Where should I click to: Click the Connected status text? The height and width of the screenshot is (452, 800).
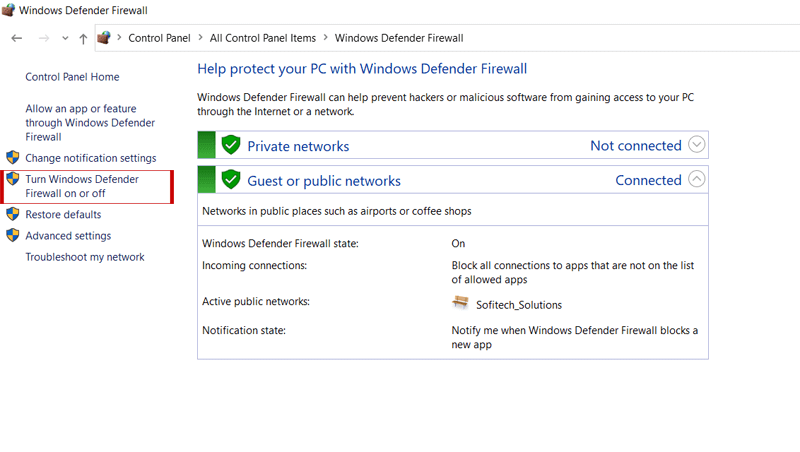coord(648,181)
